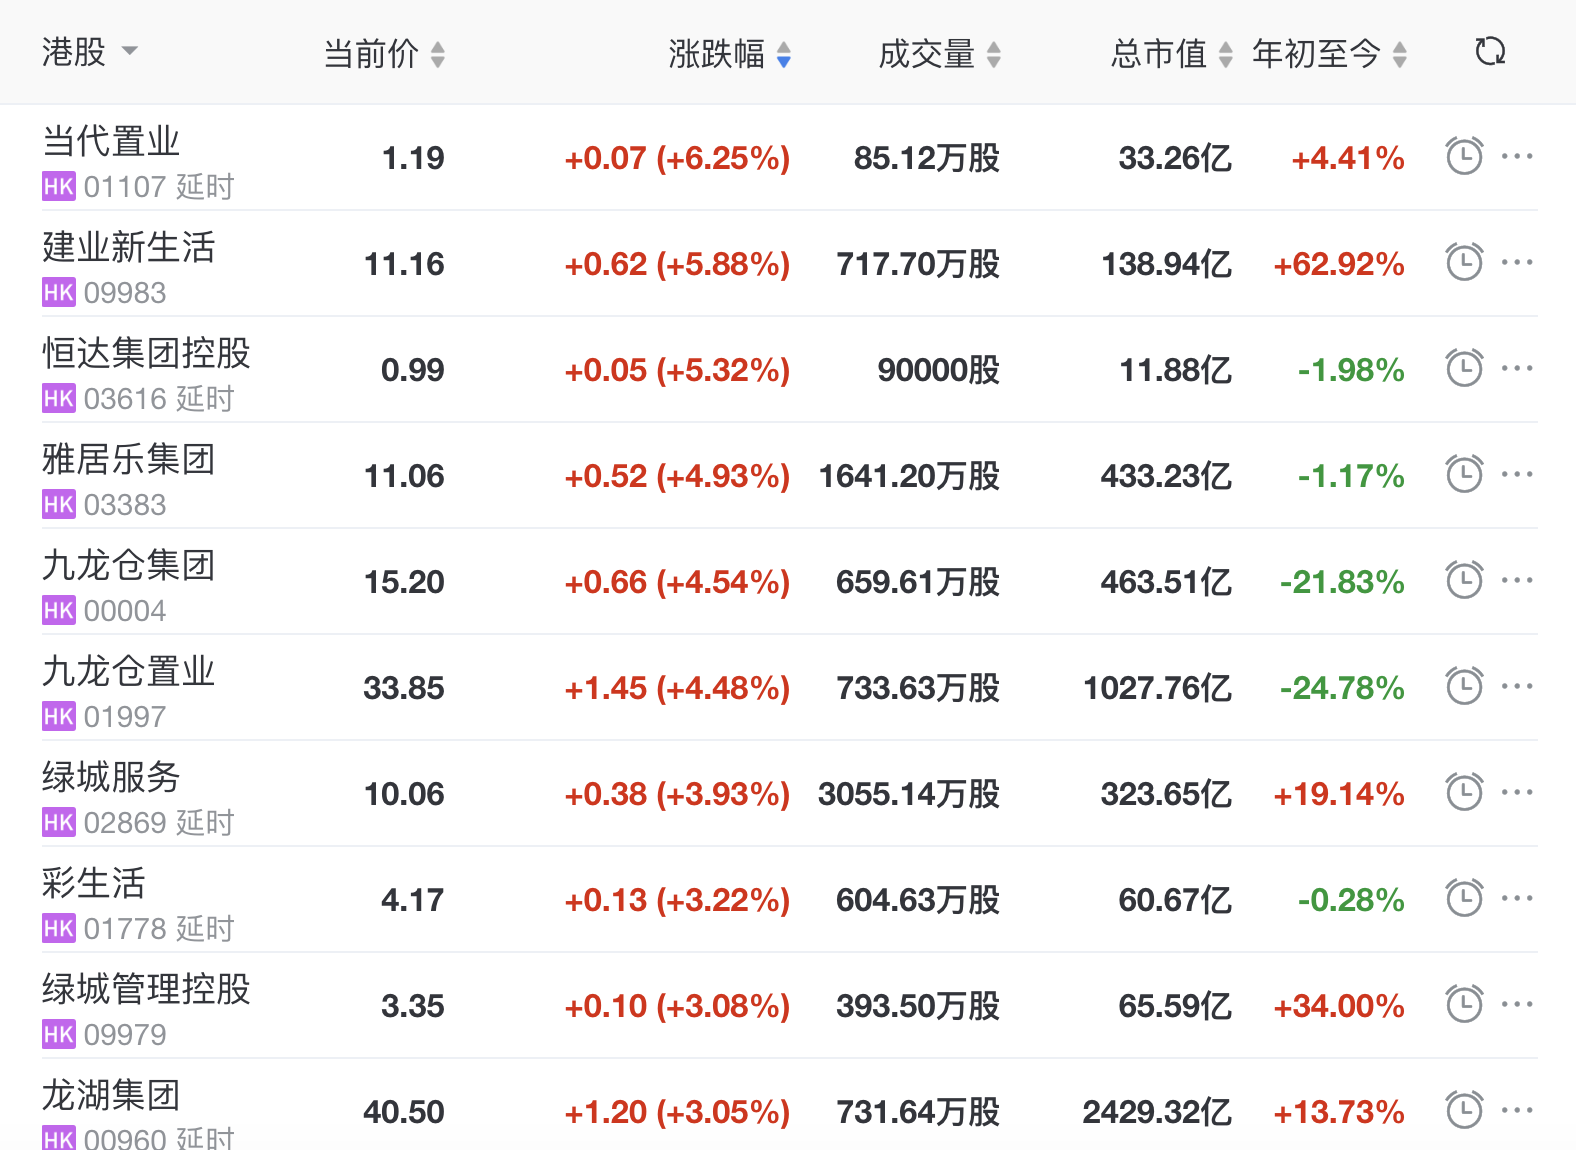Open more options for 彩生活
Image resolution: width=1576 pixels, height=1150 pixels.
1517,899
